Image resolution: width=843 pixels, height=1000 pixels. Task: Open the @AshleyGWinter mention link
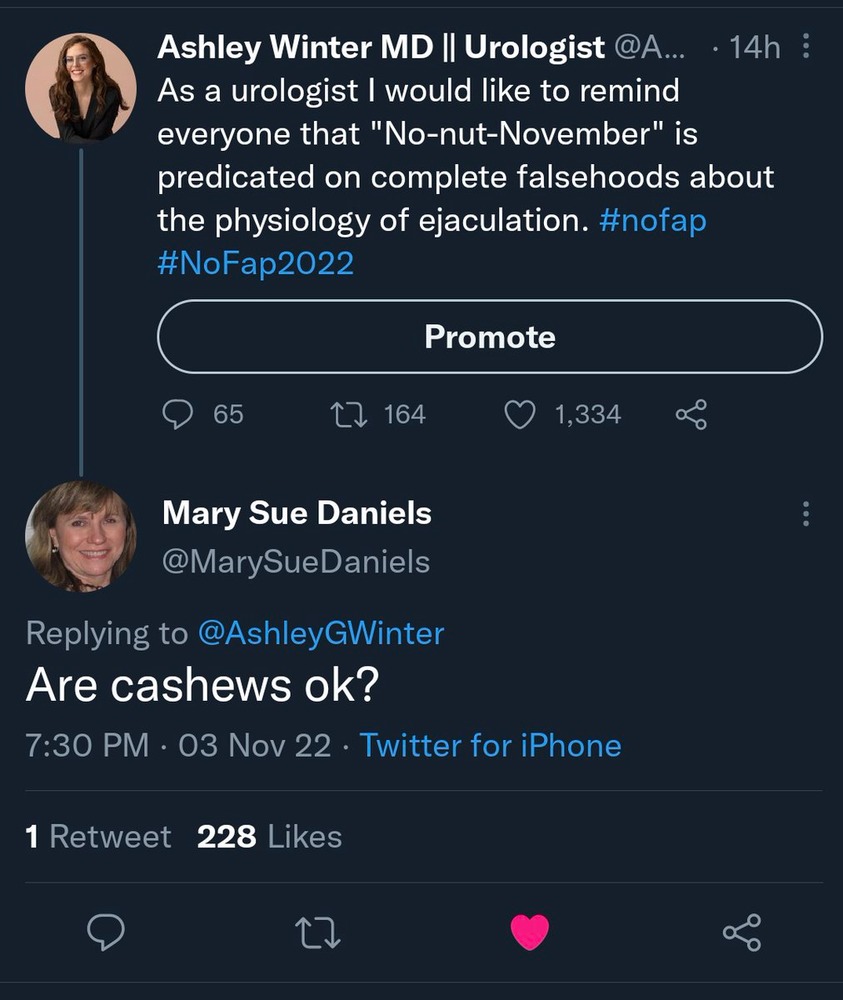point(321,633)
